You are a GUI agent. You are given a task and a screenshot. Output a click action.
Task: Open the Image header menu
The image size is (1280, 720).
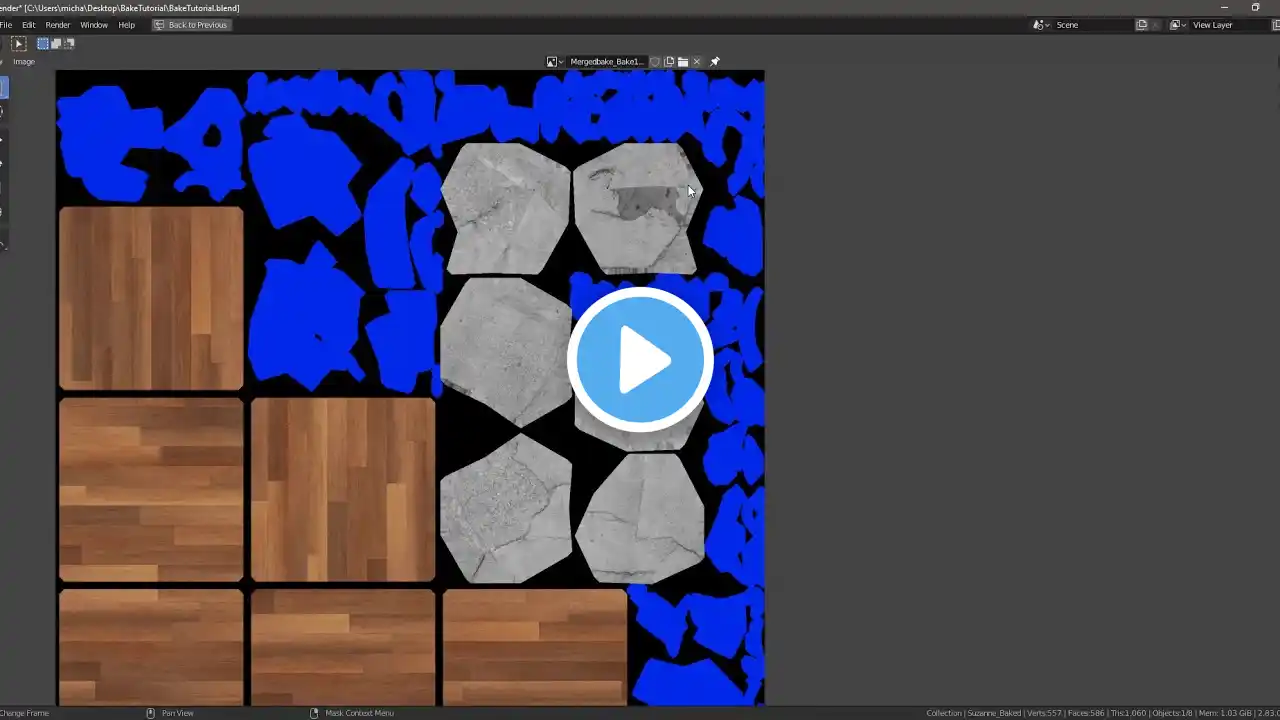[24, 62]
